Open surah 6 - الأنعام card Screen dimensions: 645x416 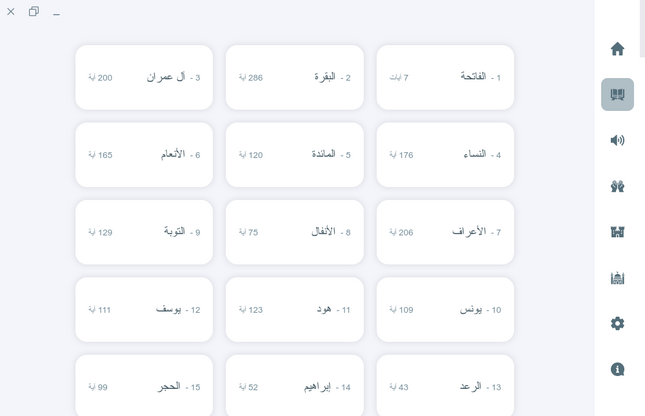coord(144,155)
